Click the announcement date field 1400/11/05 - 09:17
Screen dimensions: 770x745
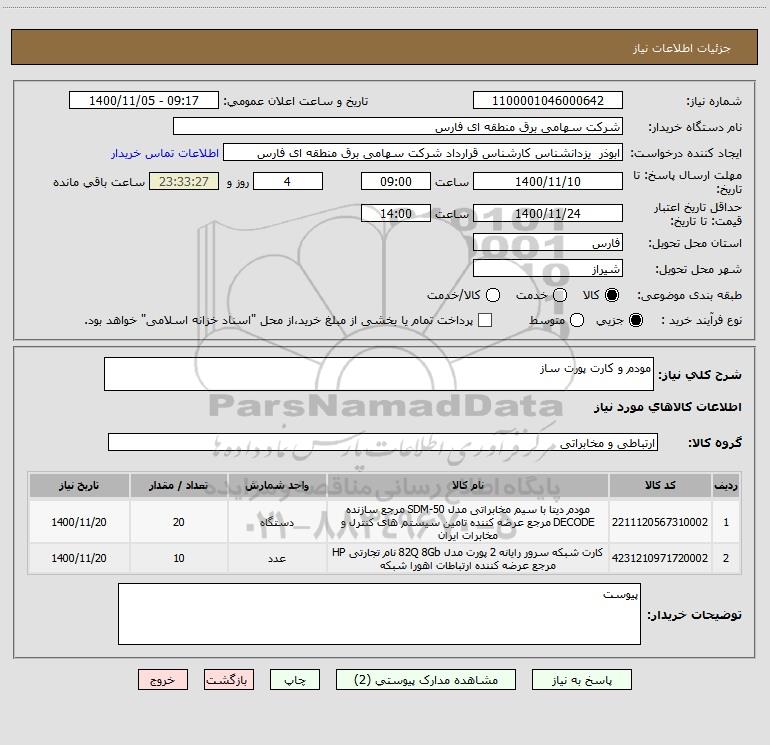(x=143, y=101)
